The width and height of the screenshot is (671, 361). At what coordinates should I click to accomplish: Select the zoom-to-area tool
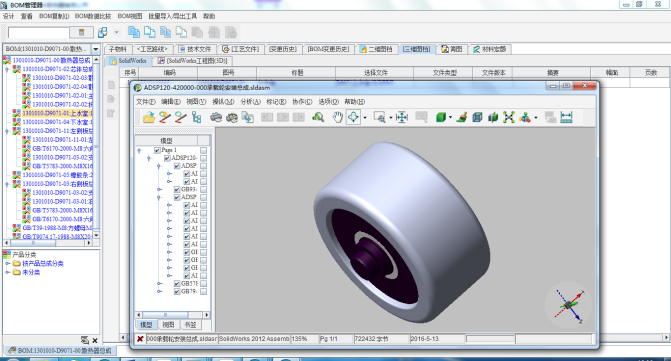379,117
